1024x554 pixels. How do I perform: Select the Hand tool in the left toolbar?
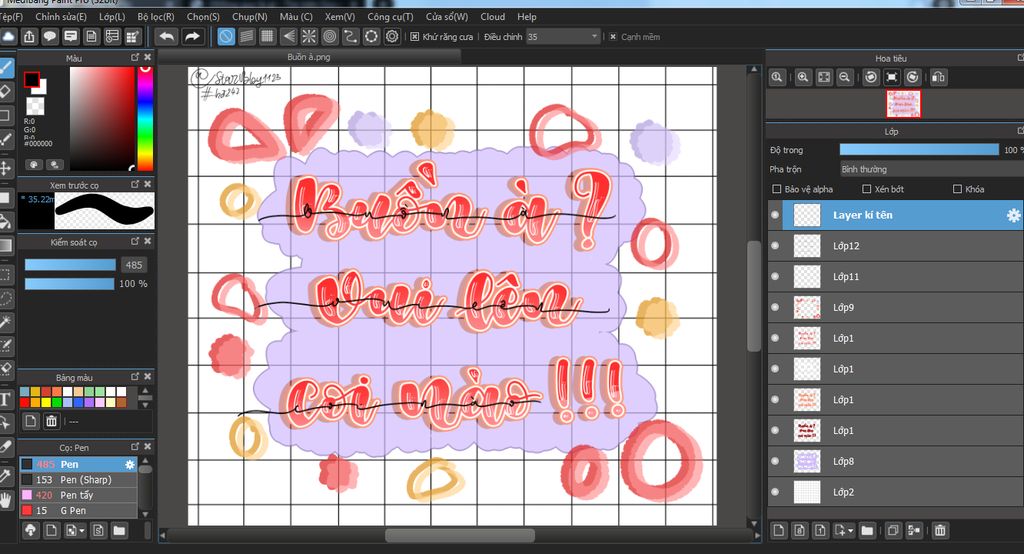[5, 500]
